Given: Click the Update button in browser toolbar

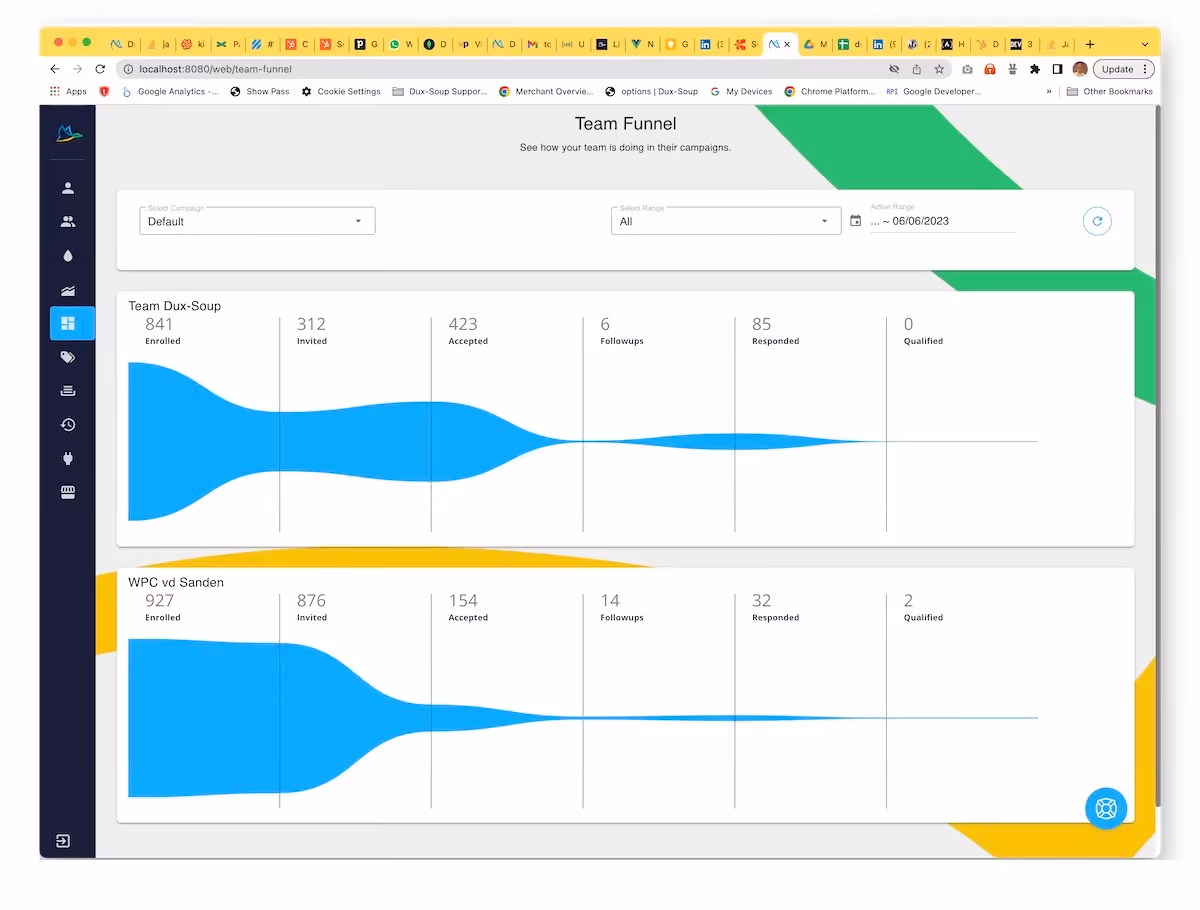Looking at the screenshot, I should coord(1117,69).
